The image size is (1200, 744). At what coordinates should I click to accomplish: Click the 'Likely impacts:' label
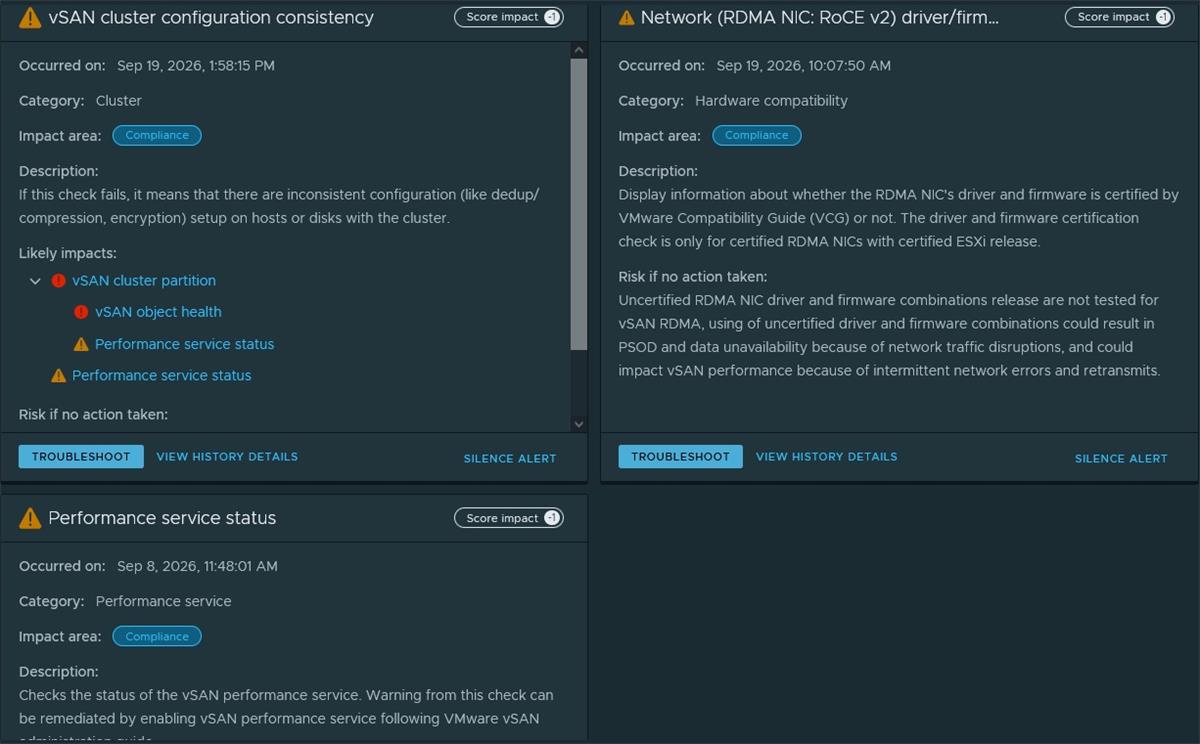pos(68,254)
